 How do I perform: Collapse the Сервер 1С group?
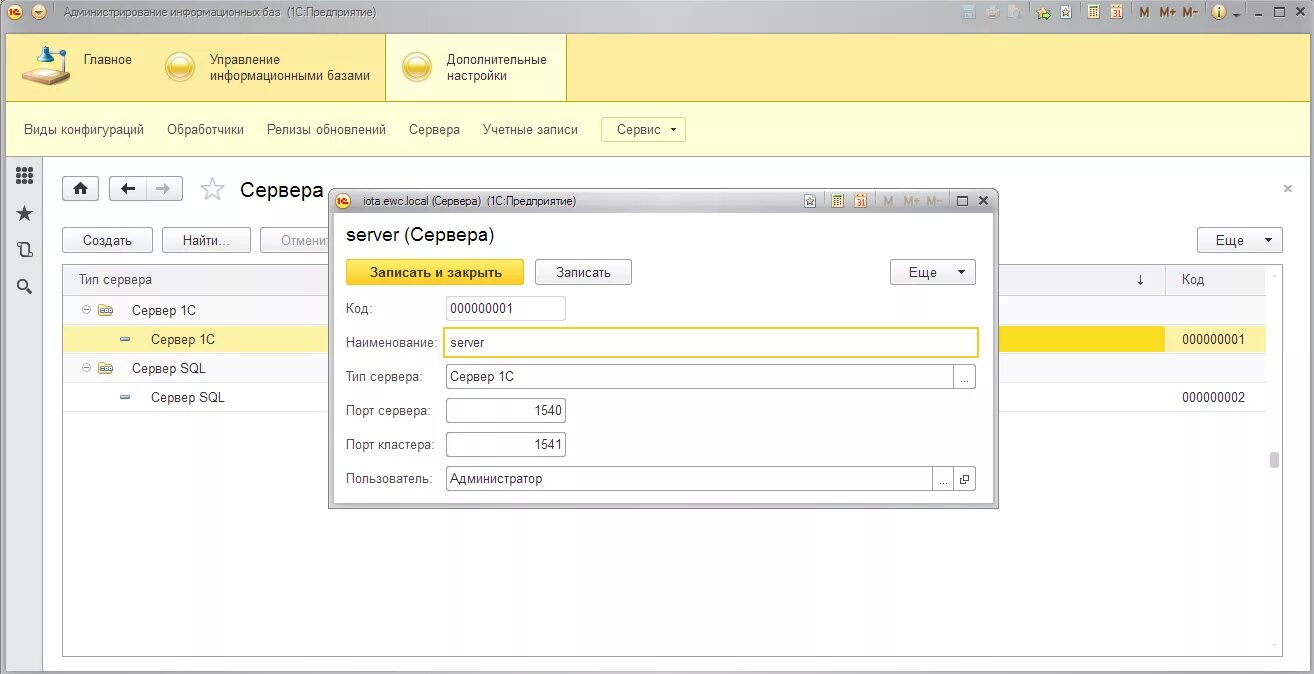pos(87,310)
